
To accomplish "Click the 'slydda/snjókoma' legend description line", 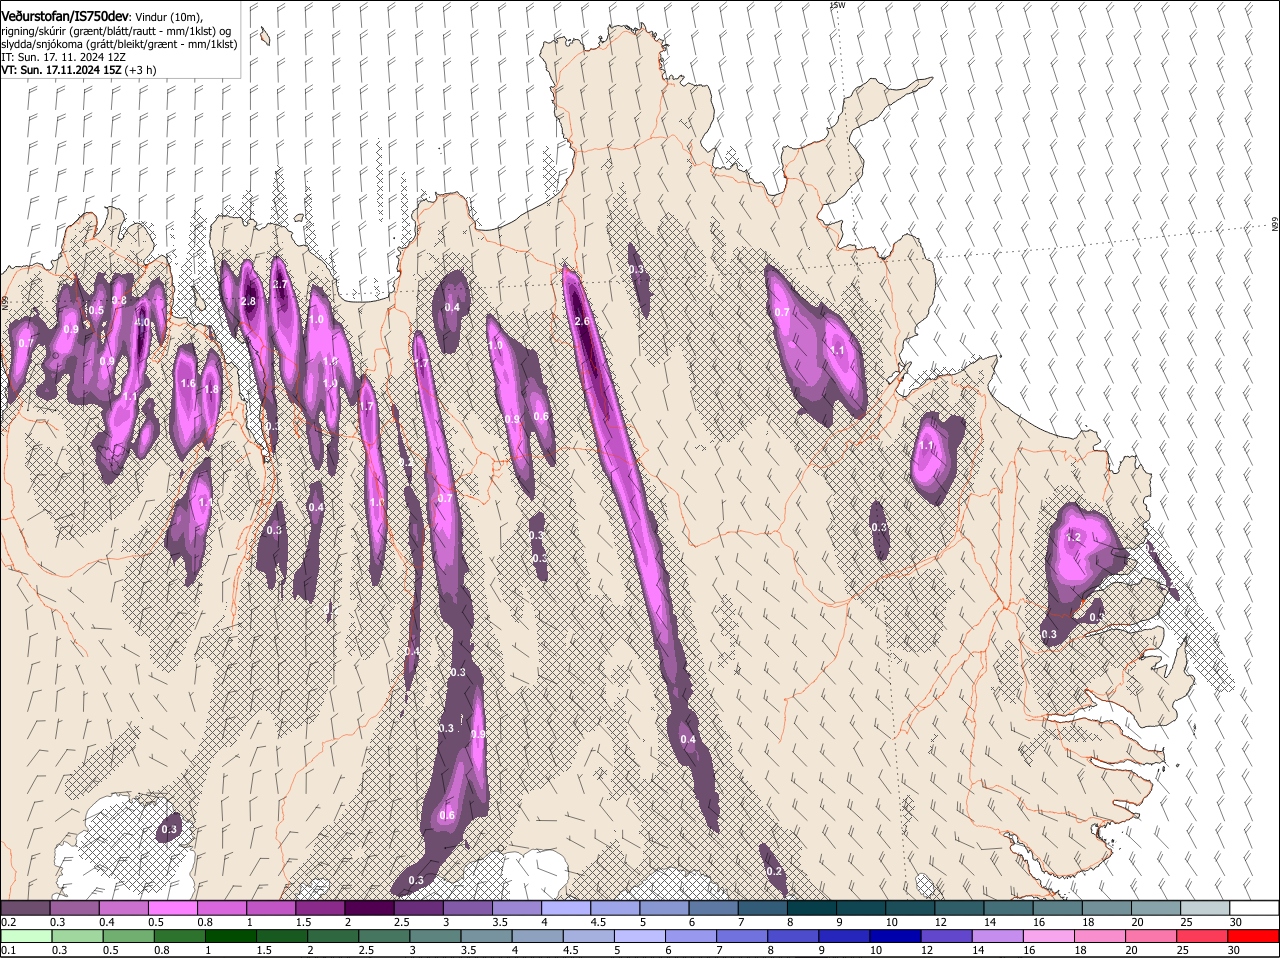I will (119, 44).
